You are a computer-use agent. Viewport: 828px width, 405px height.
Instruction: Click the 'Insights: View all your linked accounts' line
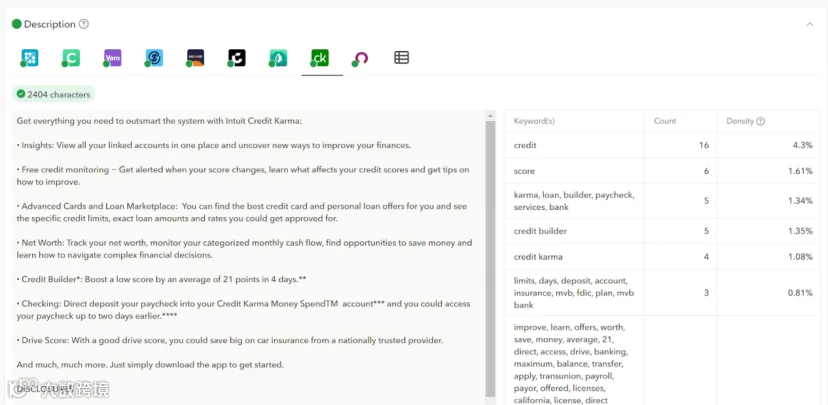click(213, 145)
